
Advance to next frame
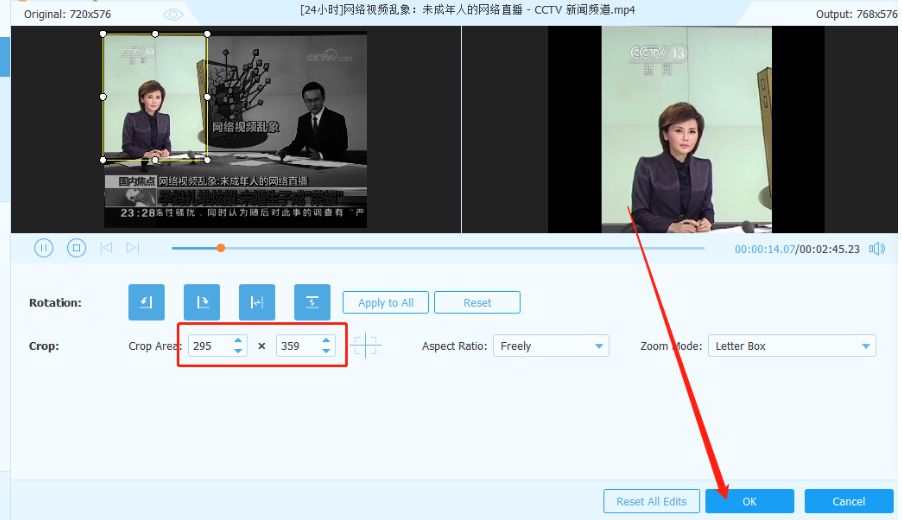tap(133, 248)
